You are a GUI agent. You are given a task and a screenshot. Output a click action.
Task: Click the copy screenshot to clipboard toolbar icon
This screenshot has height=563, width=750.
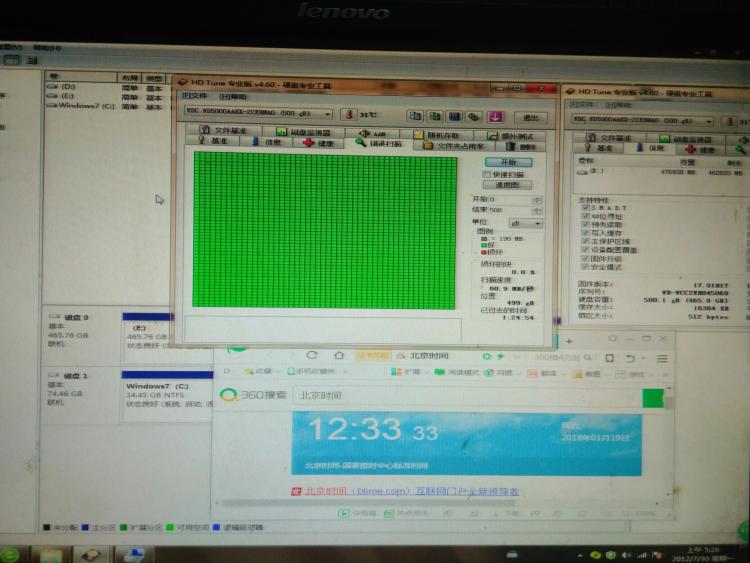point(435,116)
